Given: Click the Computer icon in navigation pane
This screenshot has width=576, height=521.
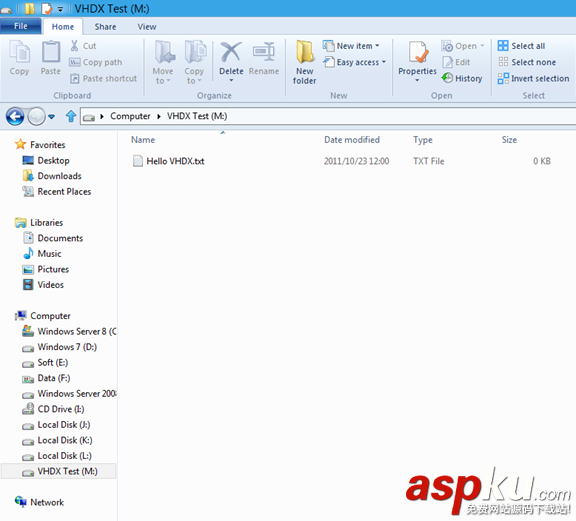Looking at the screenshot, I should point(21,315).
